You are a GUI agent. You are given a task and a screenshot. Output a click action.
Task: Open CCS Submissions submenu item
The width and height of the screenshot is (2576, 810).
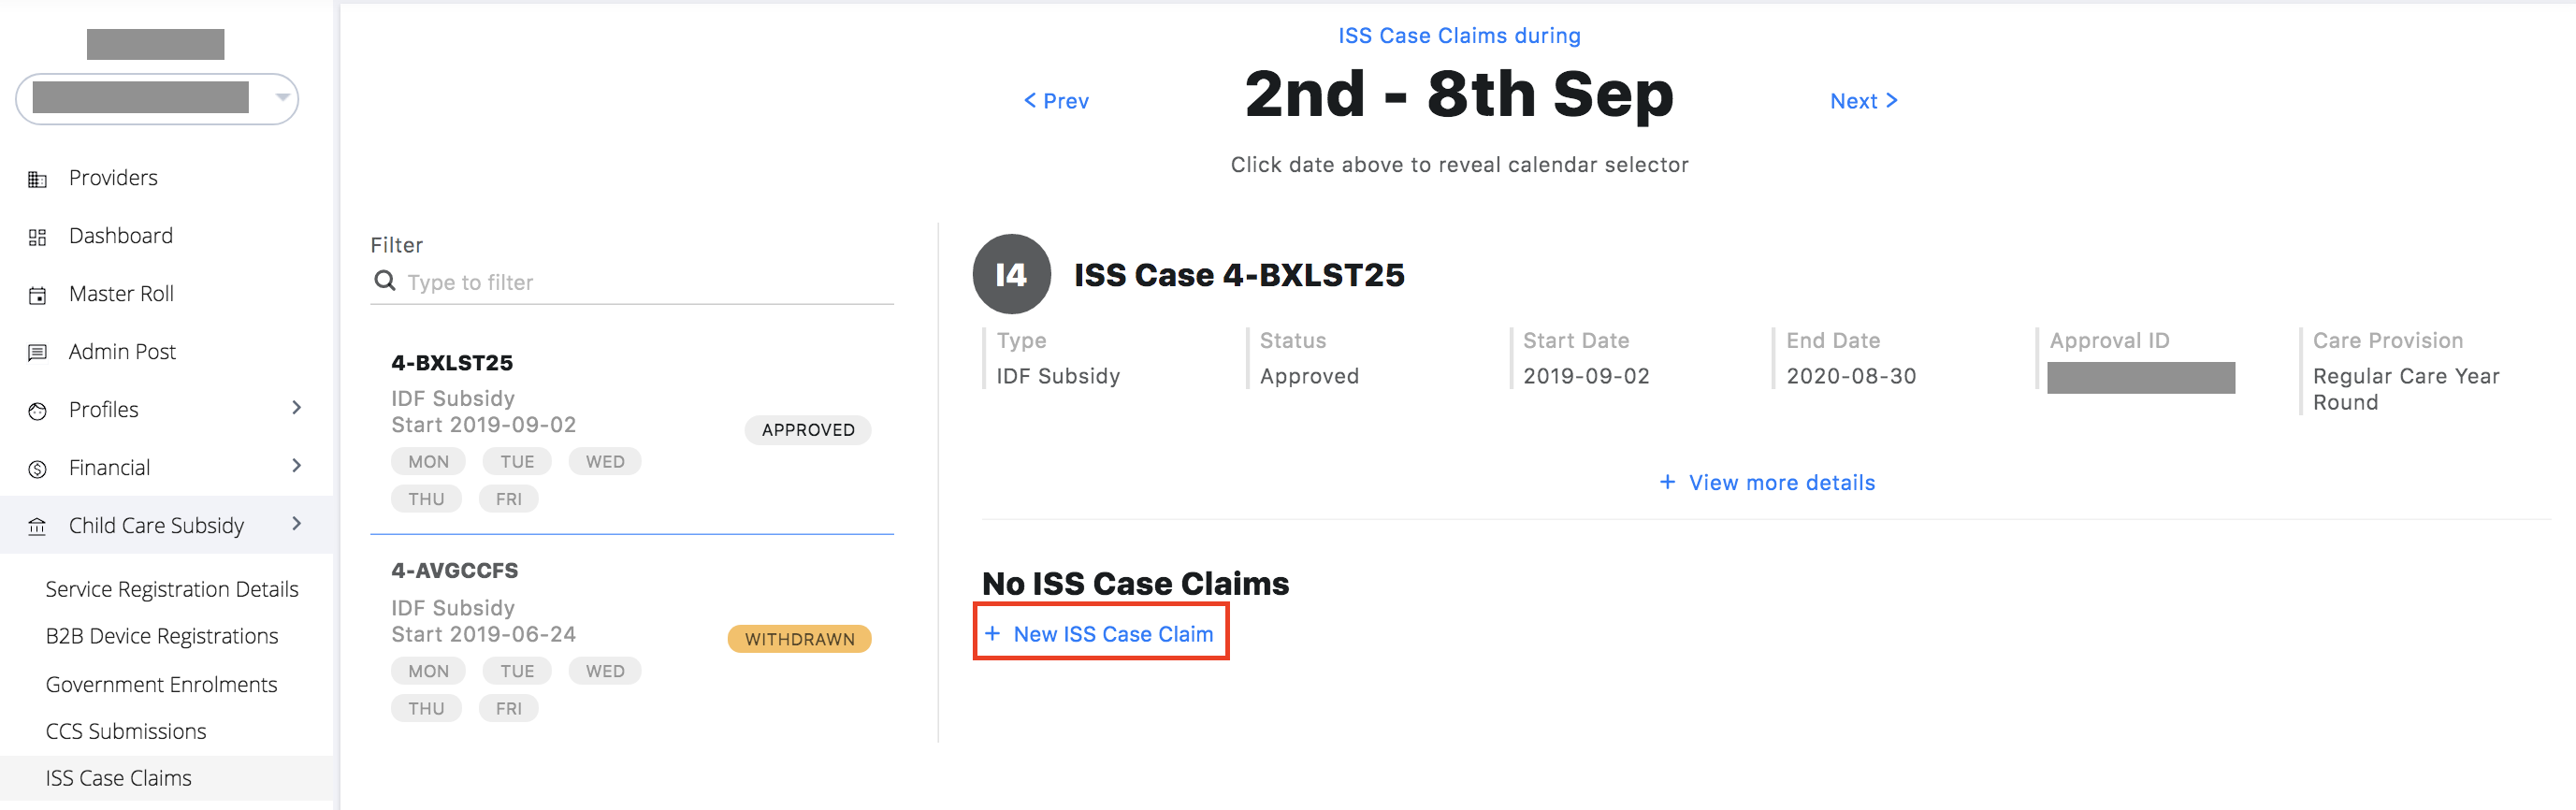126,731
